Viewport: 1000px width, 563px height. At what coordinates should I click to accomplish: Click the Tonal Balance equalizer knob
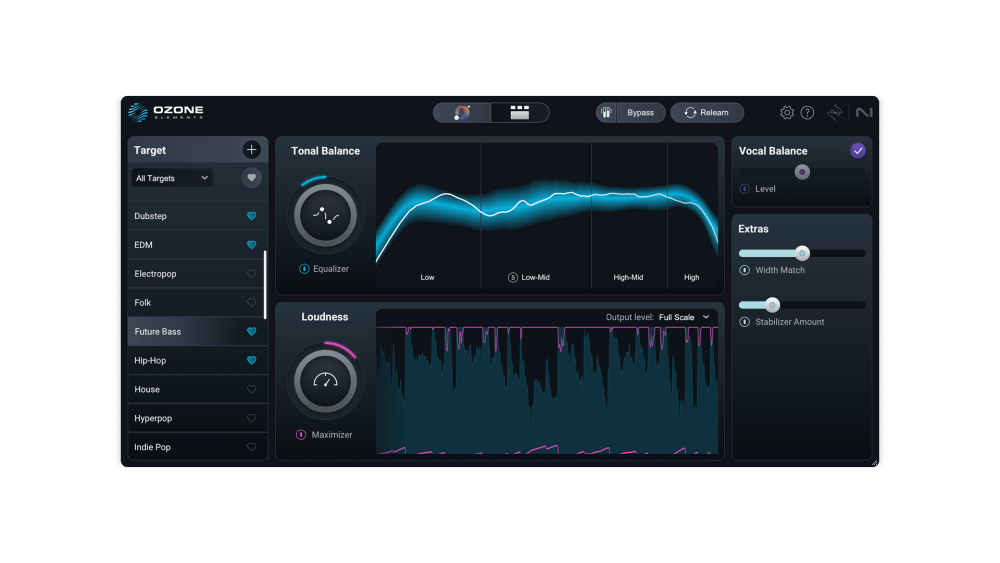325,216
